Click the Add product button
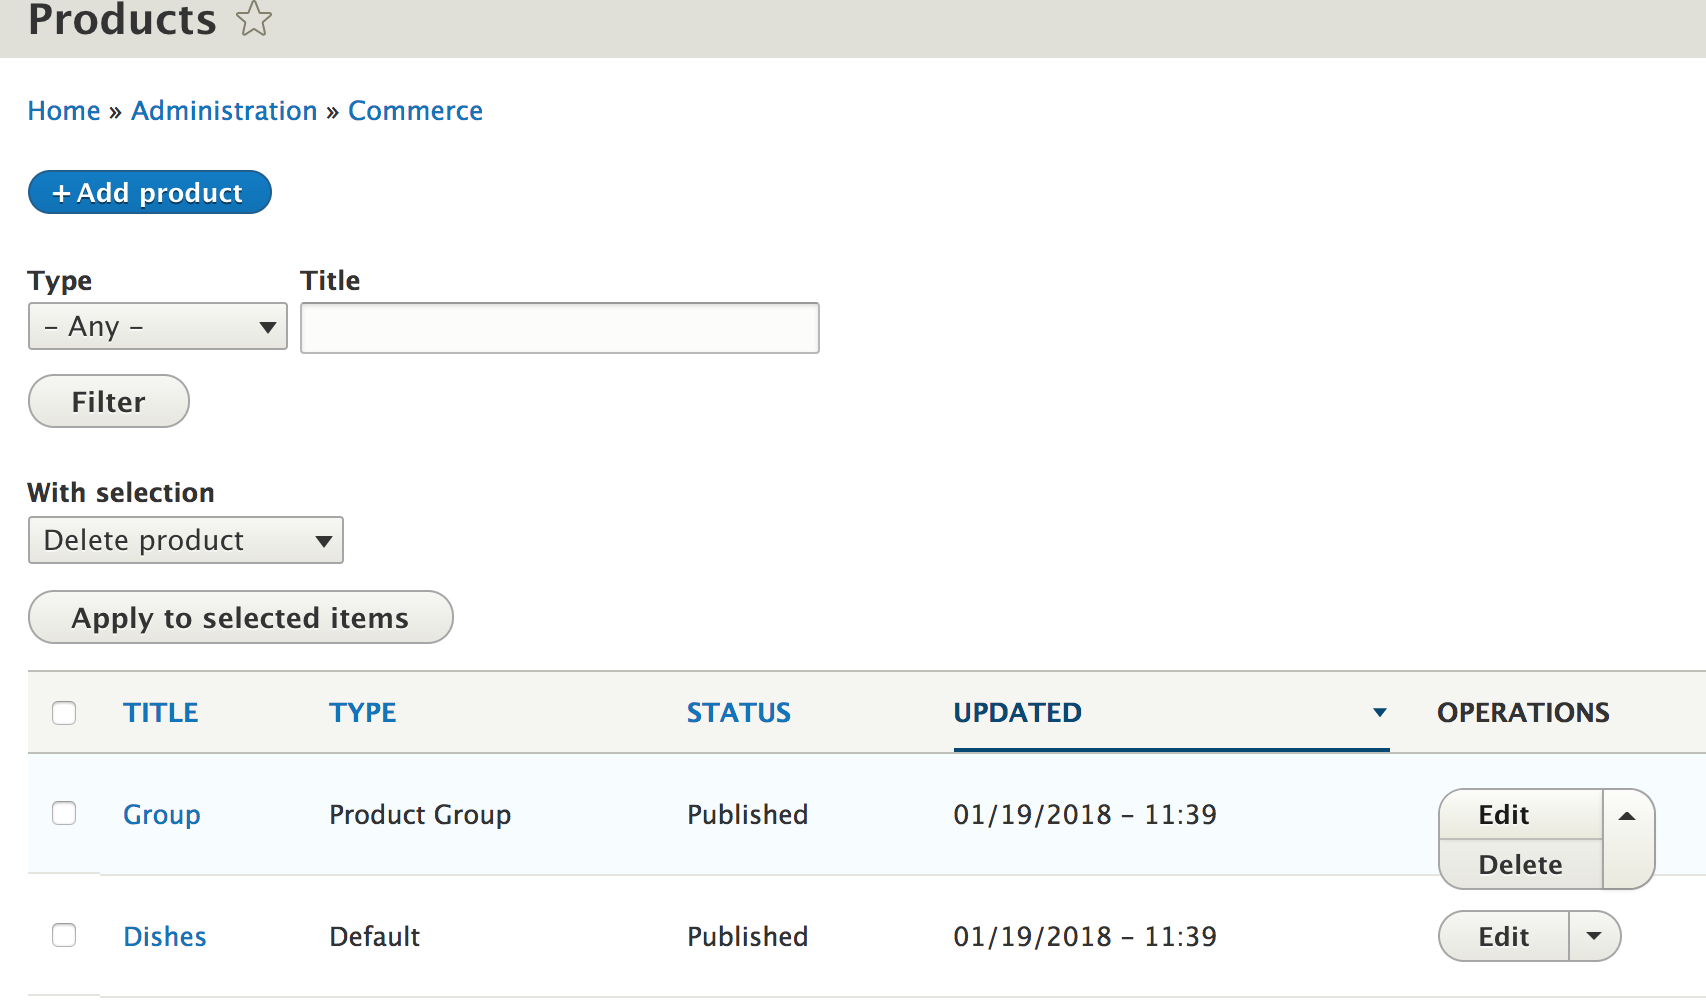Screen dimensions: 1706x1002 149,192
